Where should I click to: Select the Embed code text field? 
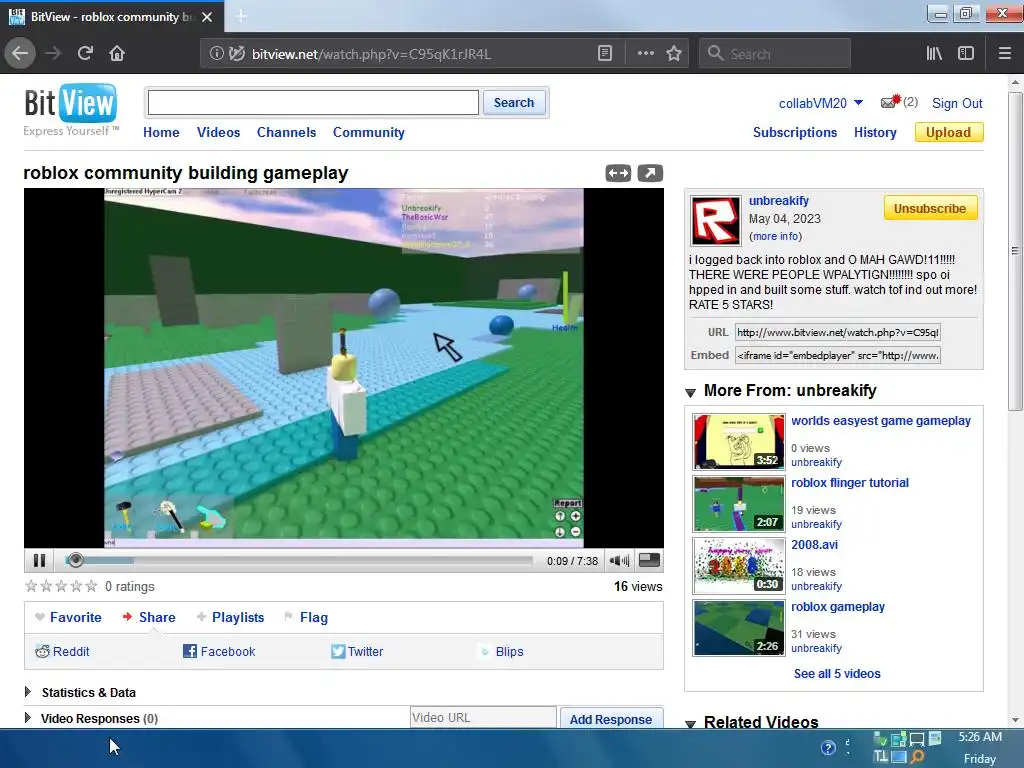[837, 355]
